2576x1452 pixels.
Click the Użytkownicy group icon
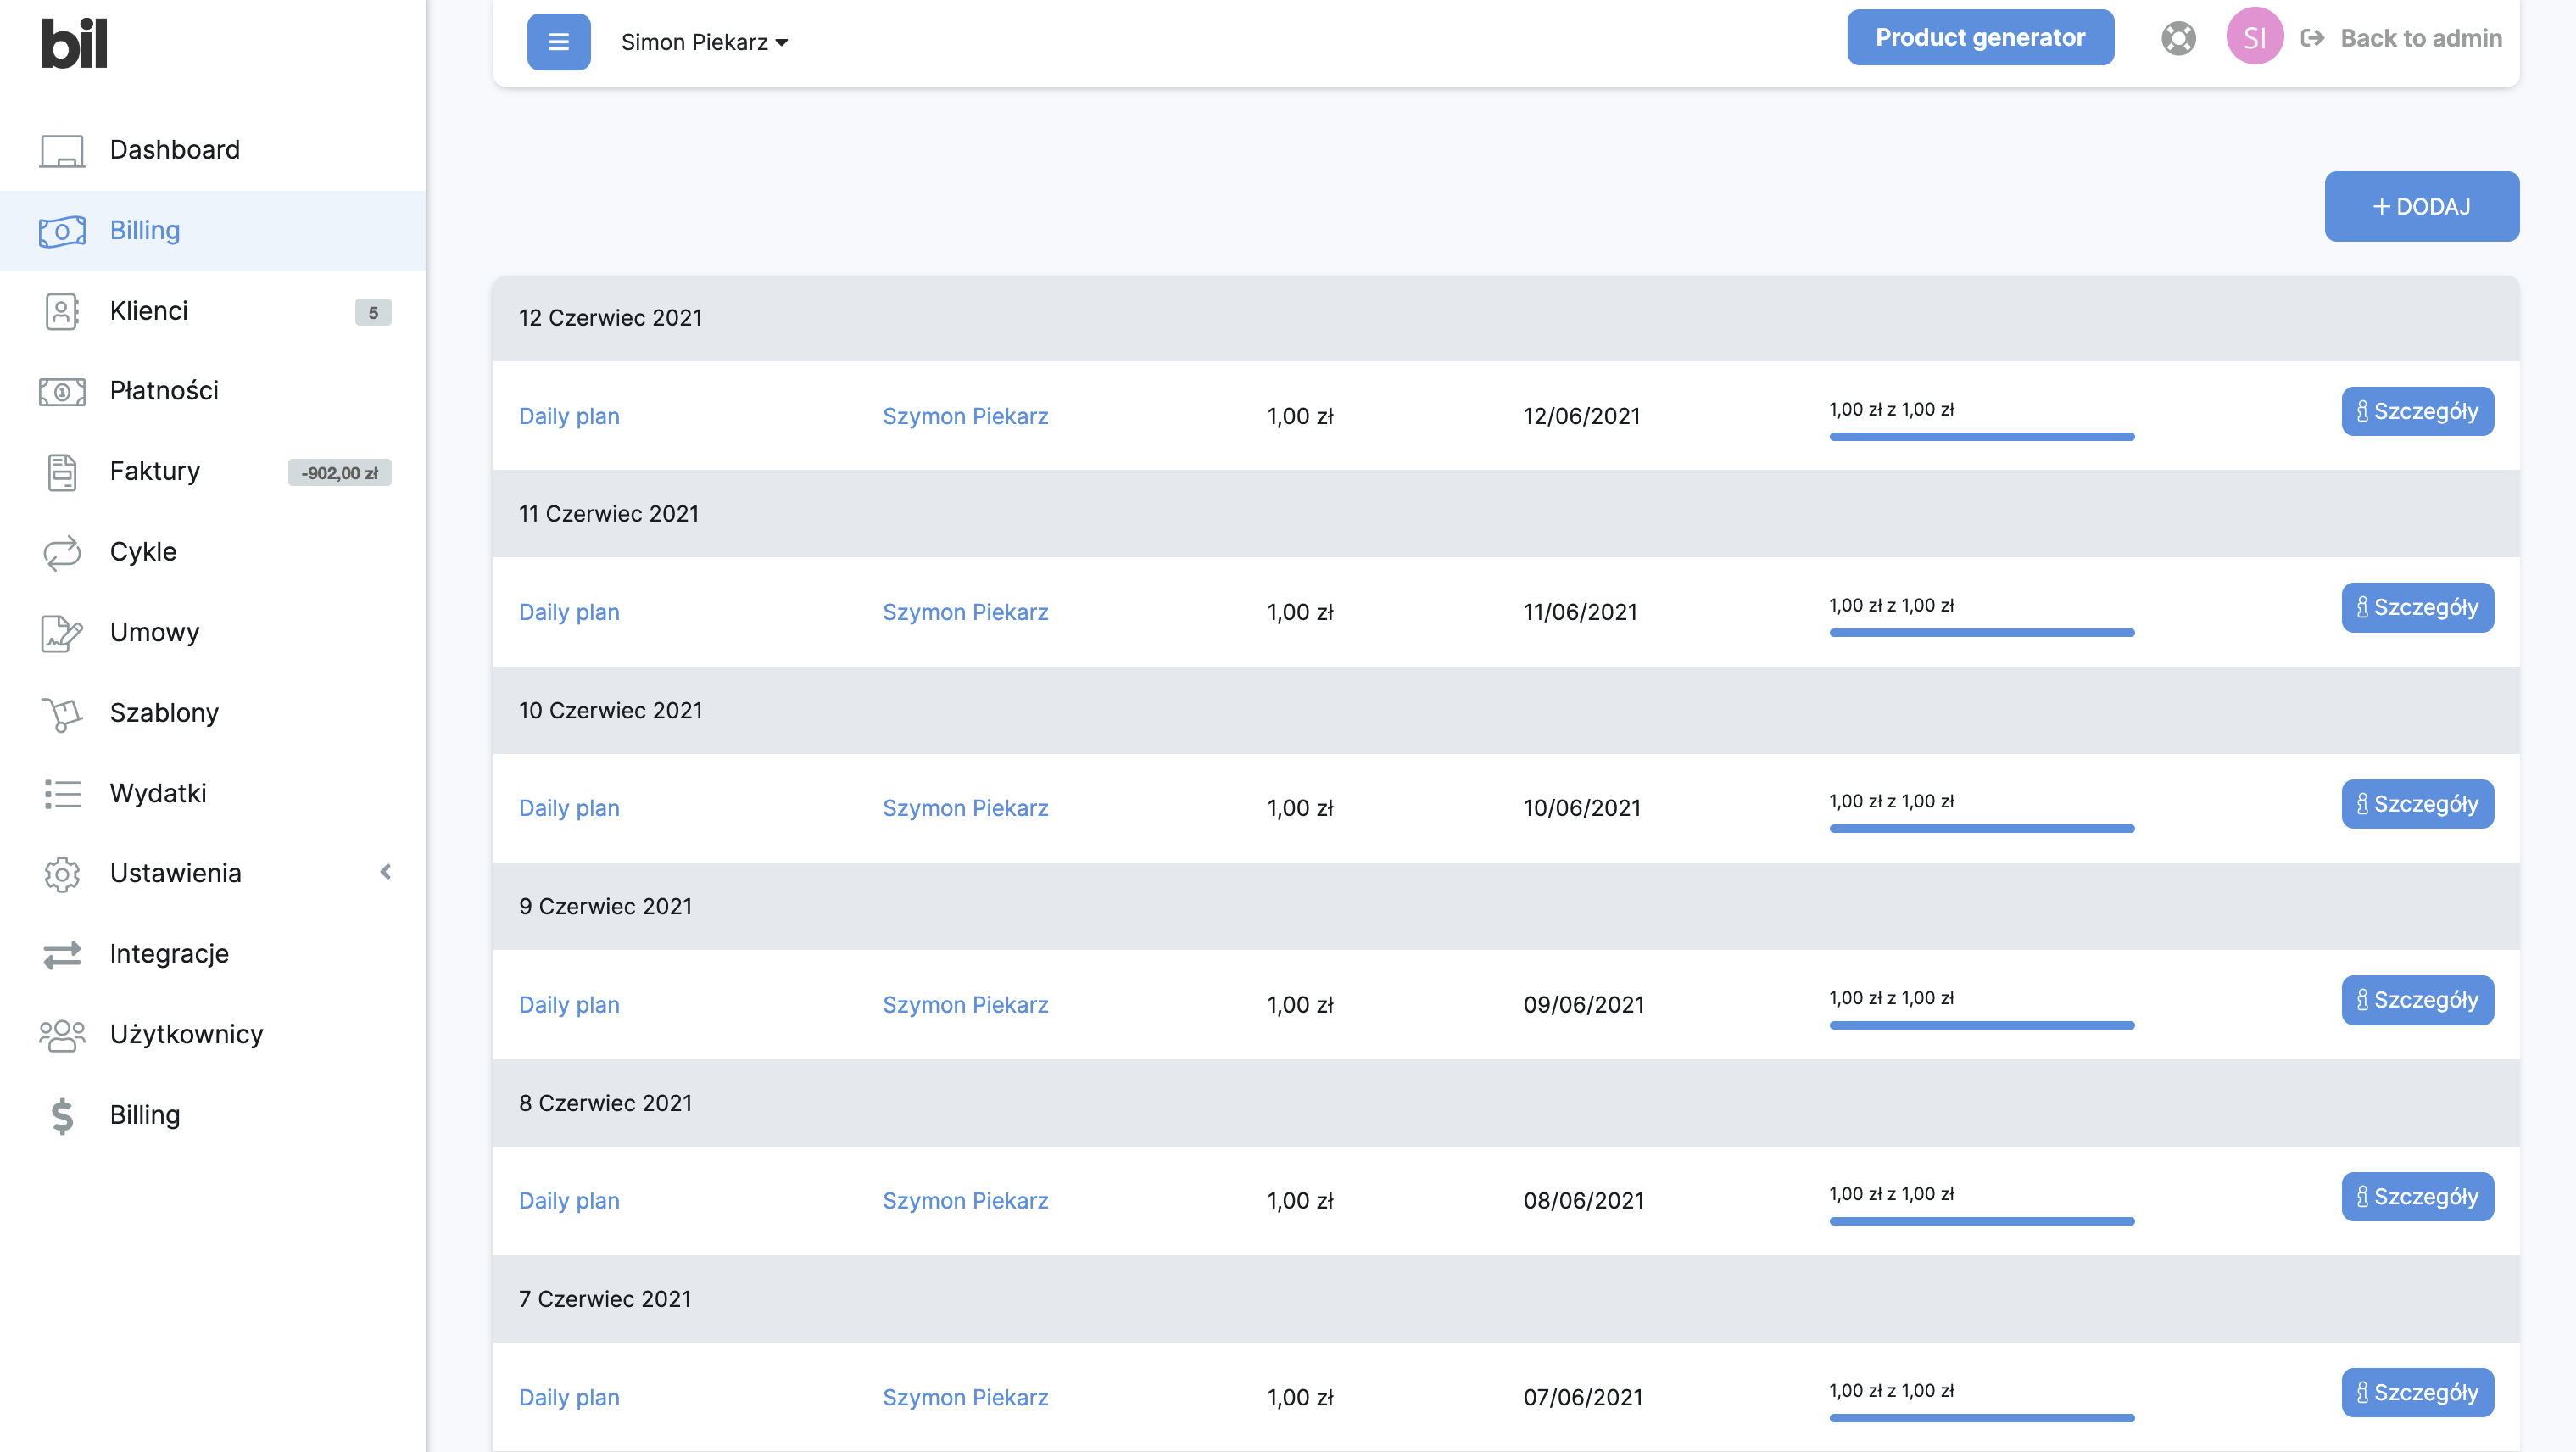tap(62, 1035)
